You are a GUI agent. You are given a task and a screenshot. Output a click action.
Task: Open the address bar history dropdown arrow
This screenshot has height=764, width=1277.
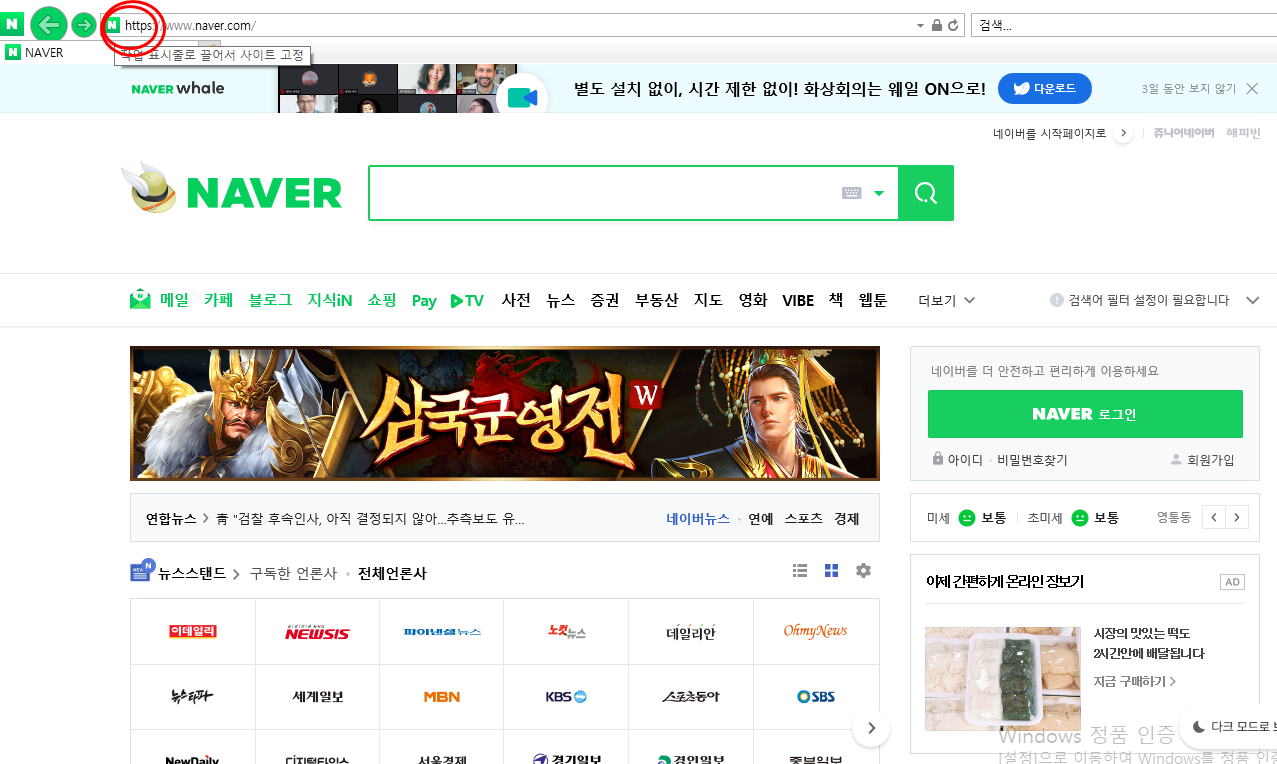coord(920,25)
